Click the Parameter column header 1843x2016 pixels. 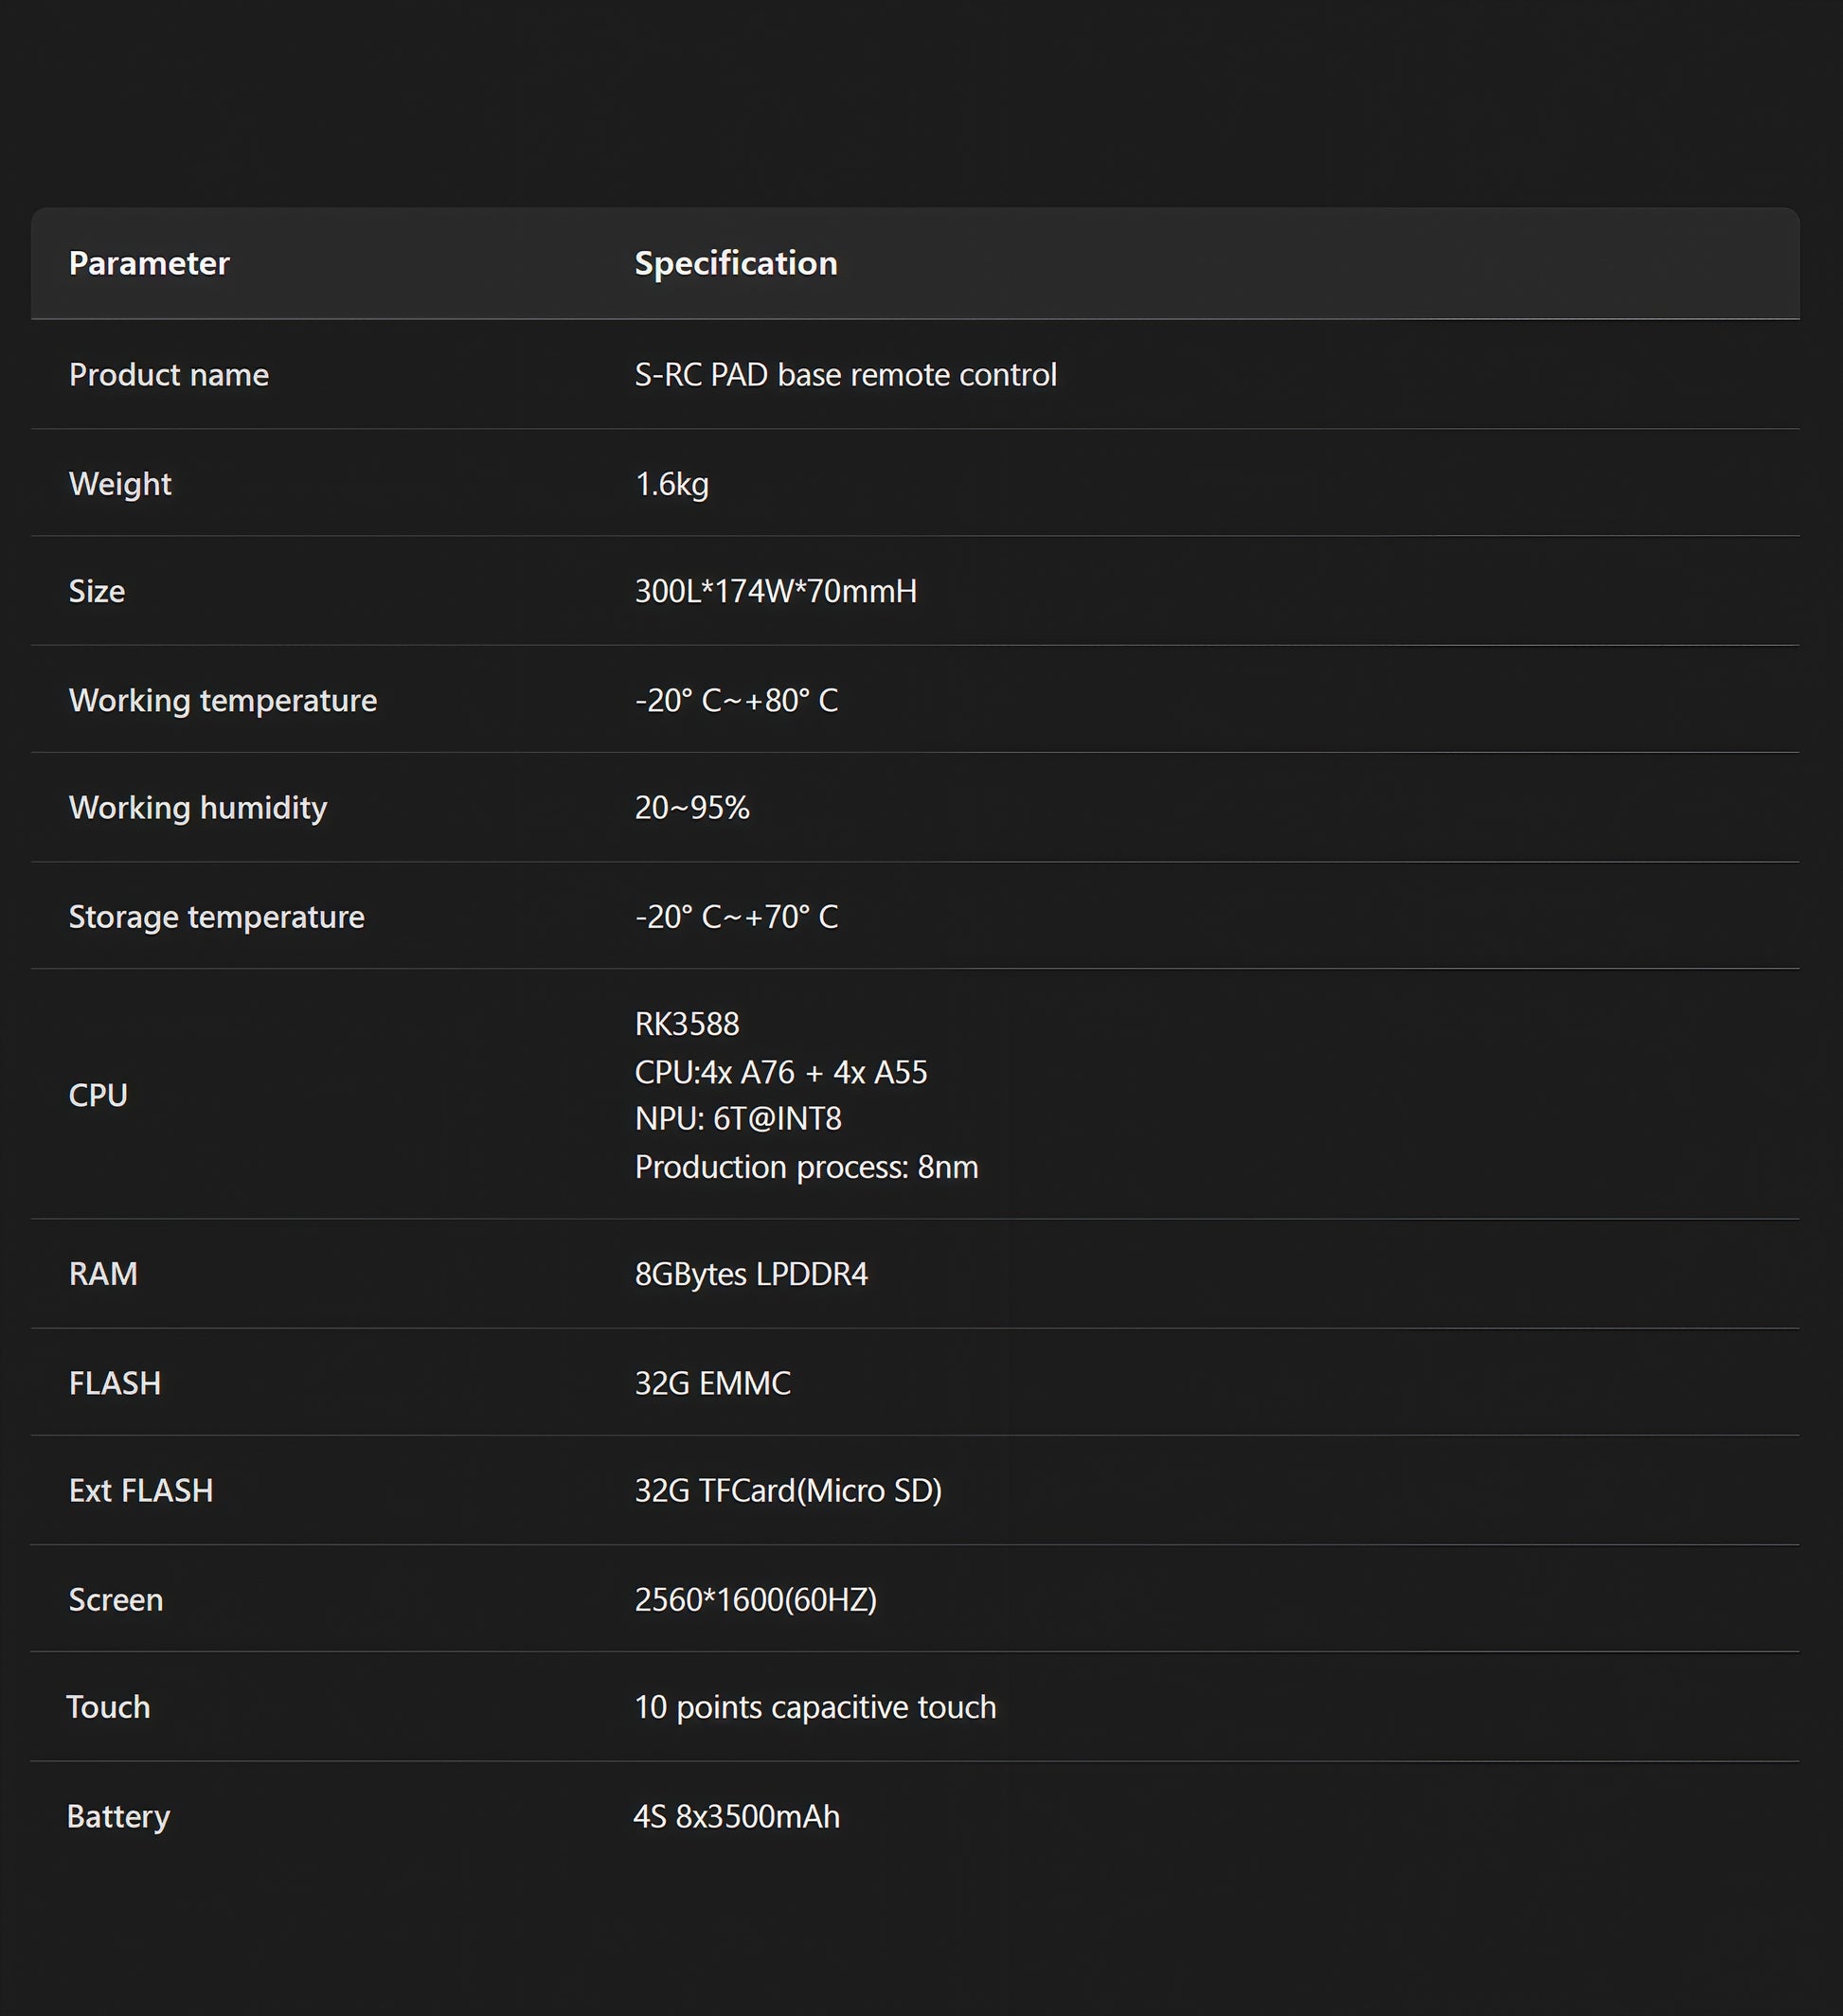pyautogui.click(x=149, y=263)
